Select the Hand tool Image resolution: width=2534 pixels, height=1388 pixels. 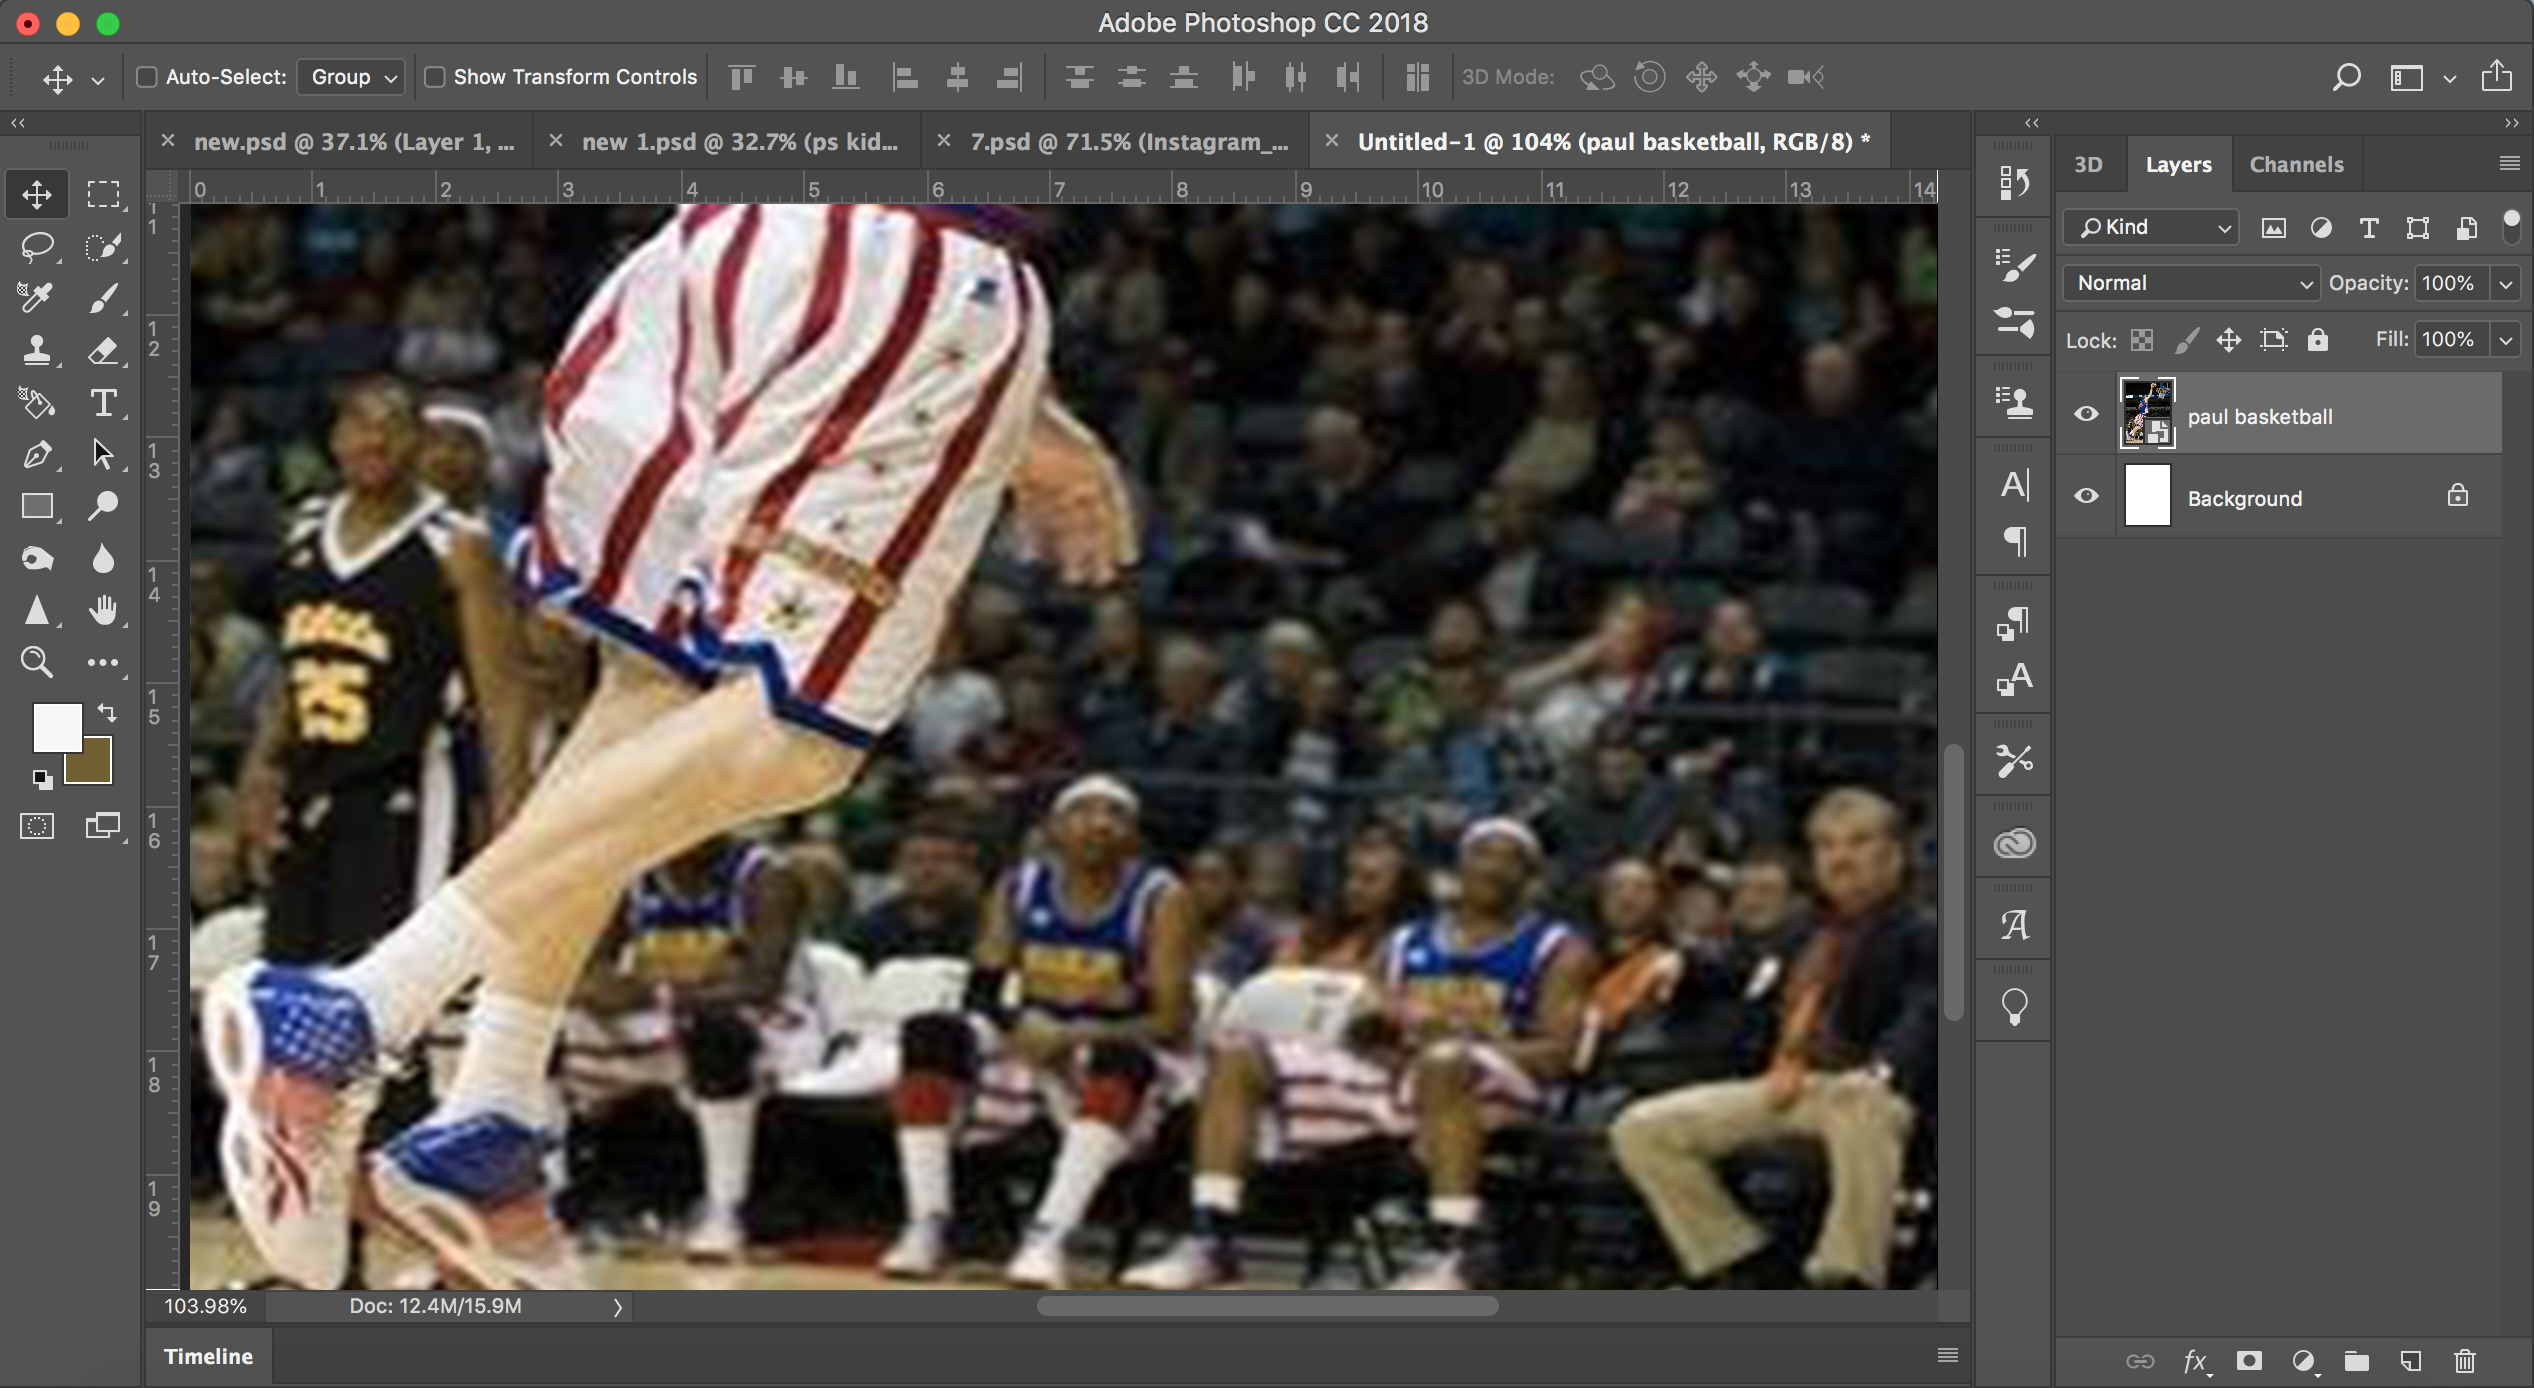pos(103,610)
